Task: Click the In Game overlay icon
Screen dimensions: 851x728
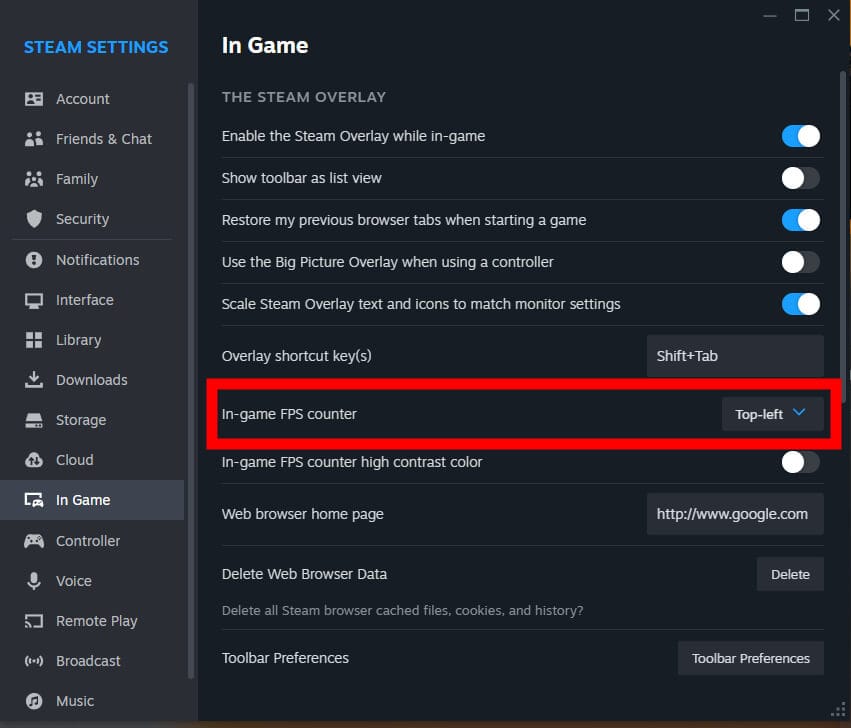Action: coord(34,500)
